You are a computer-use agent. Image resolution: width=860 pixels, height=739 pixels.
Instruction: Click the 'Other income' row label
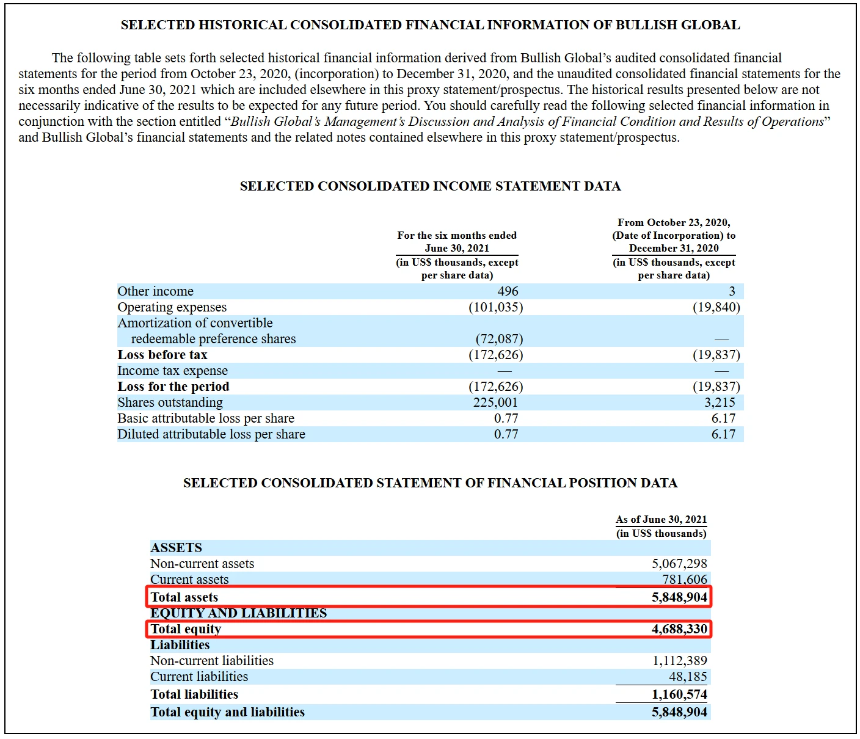(x=155, y=291)
